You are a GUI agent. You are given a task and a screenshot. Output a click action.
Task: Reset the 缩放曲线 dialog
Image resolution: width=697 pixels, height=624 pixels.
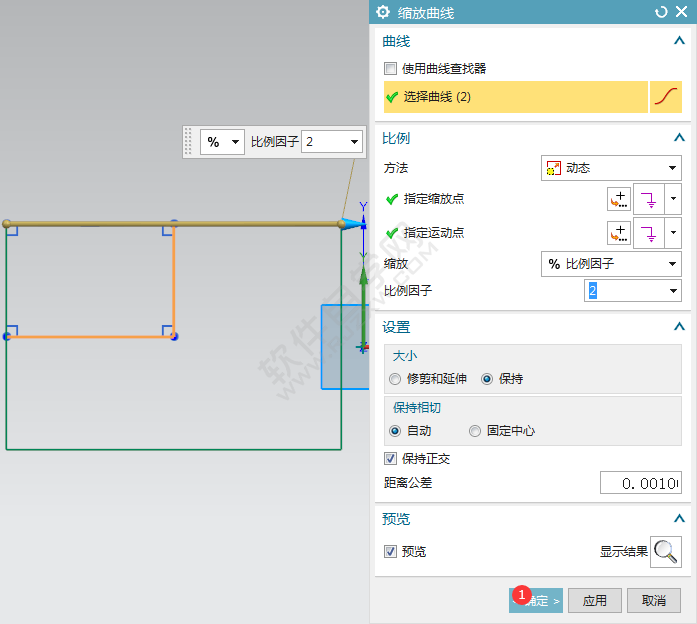tap(661, 12)
